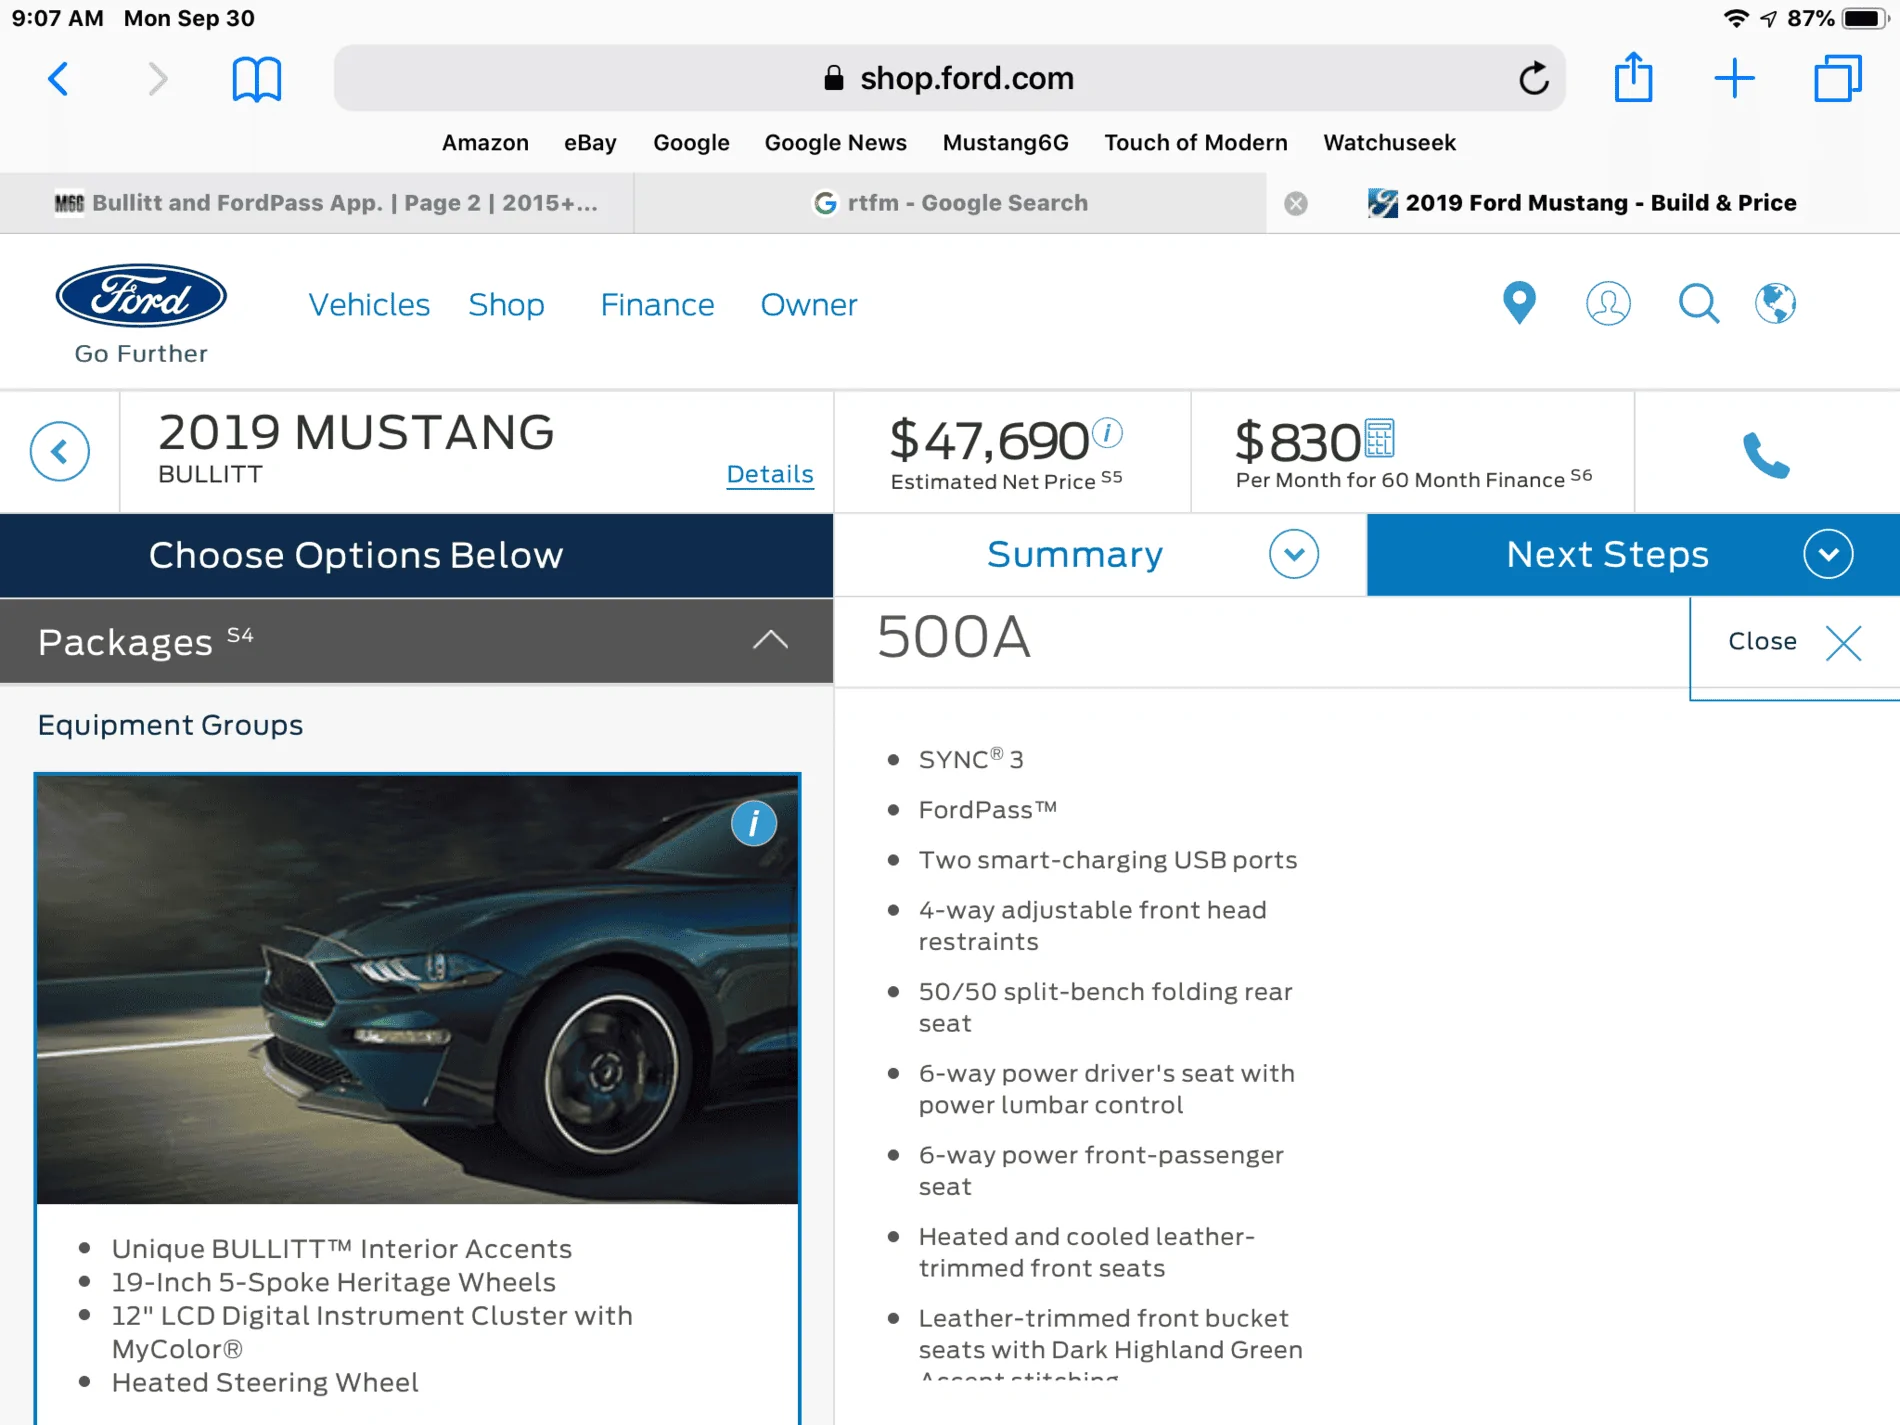Expand the Next Steps dropdown chevron
The image size is (1900, 1425).
pyautogui.click(x=1828, y=554)
